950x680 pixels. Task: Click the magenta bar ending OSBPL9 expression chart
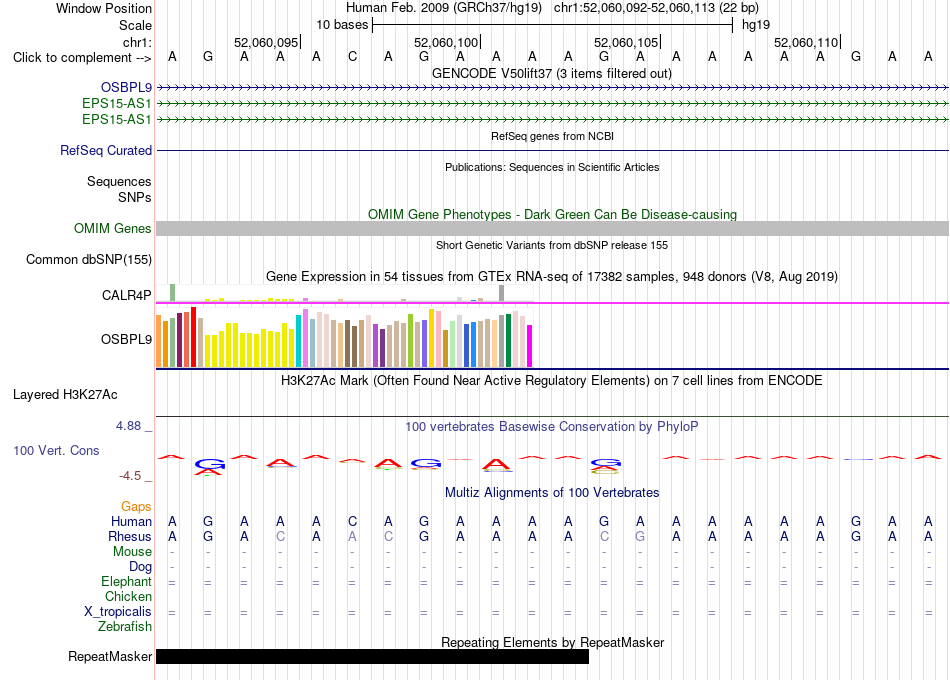[x=530, y=346]
